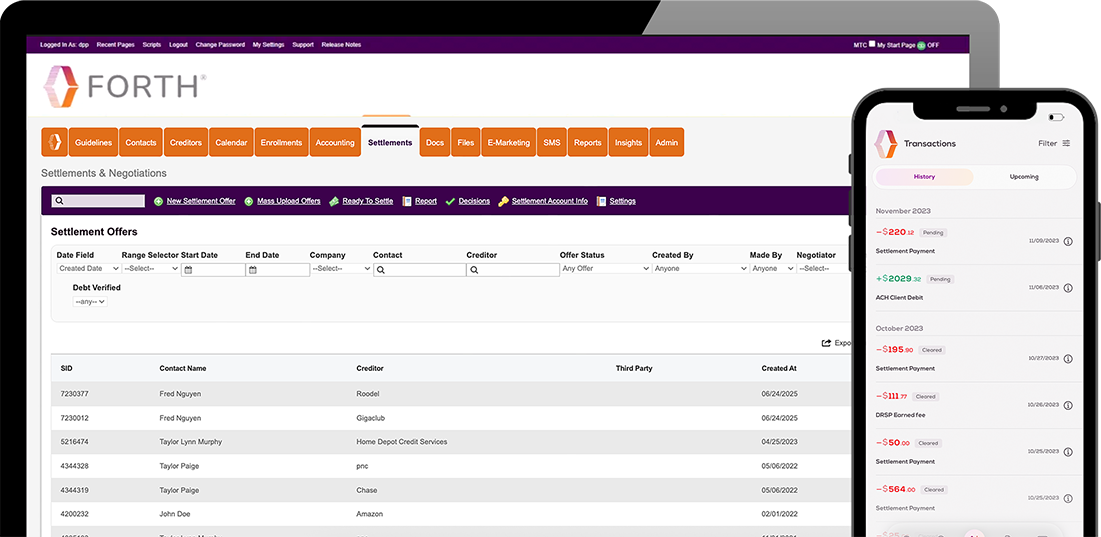This screenshot has width=1101, height=537.
Task: Switch to Upcoming tab on phone
Action: 1024,177
